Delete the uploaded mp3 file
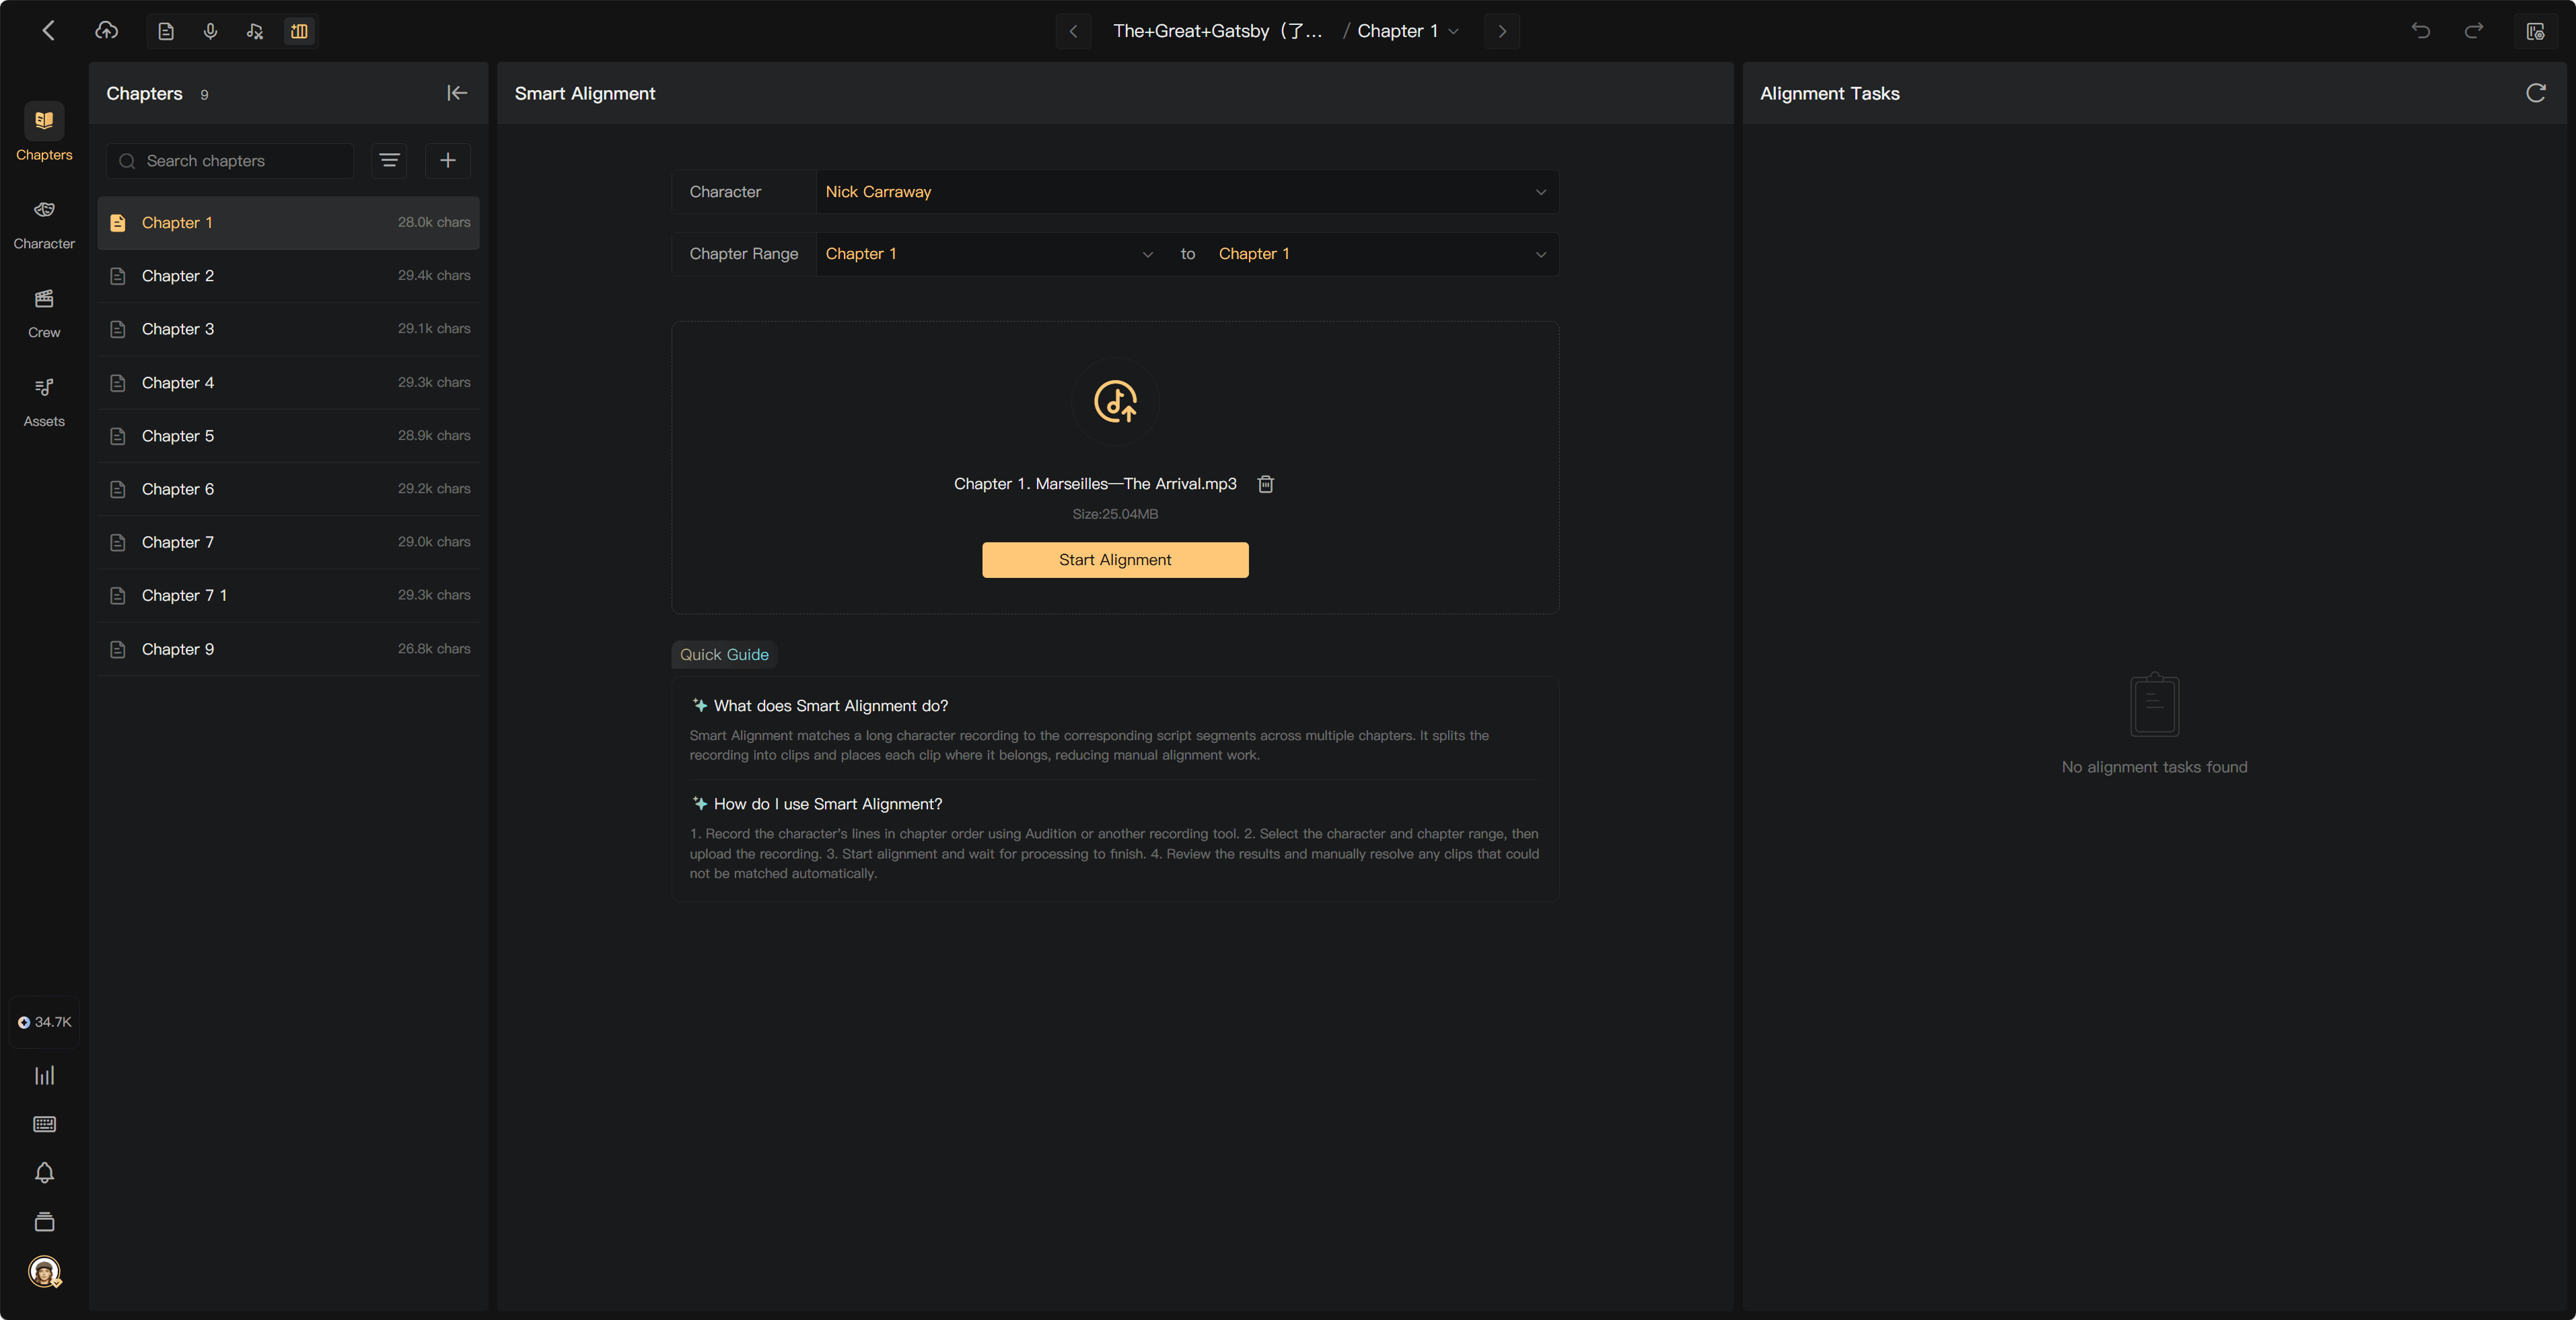2576x1320 pixels. 1265,484
